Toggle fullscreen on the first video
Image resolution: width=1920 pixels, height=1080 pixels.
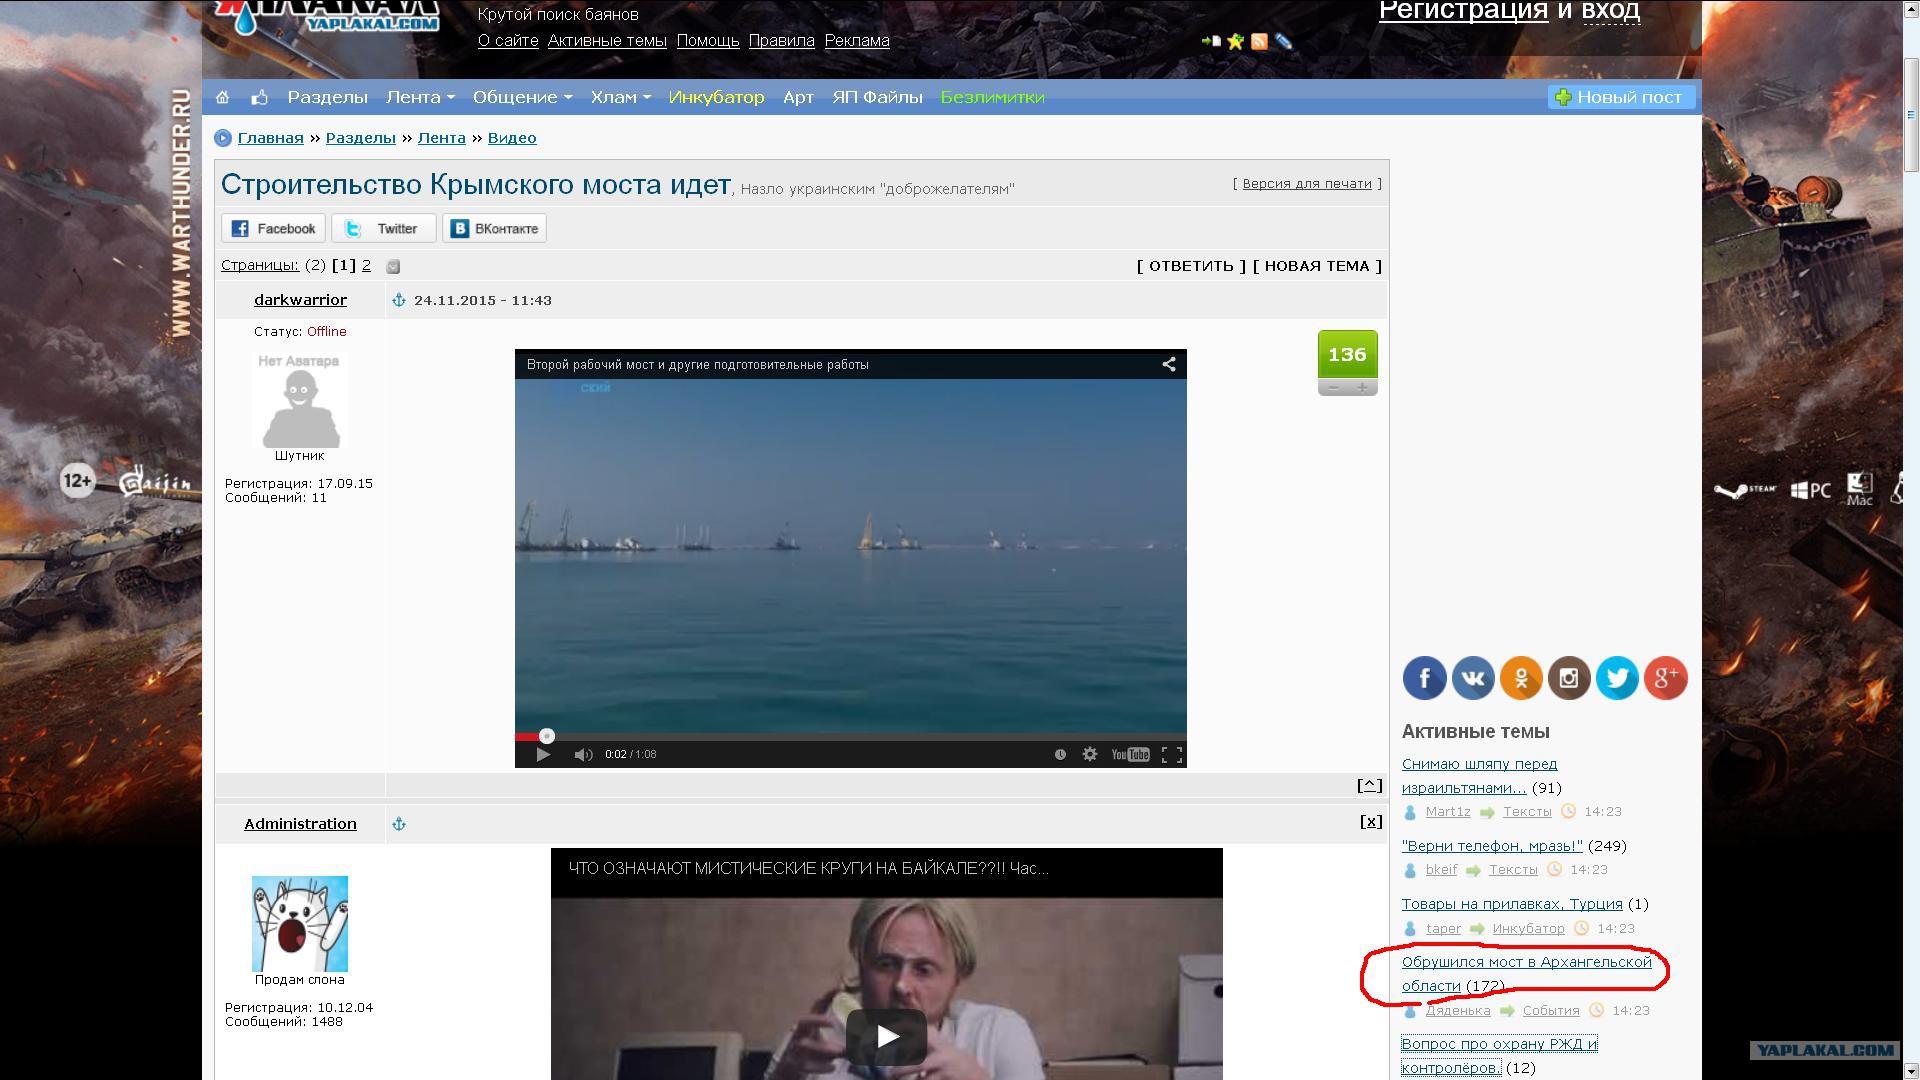1172,754
